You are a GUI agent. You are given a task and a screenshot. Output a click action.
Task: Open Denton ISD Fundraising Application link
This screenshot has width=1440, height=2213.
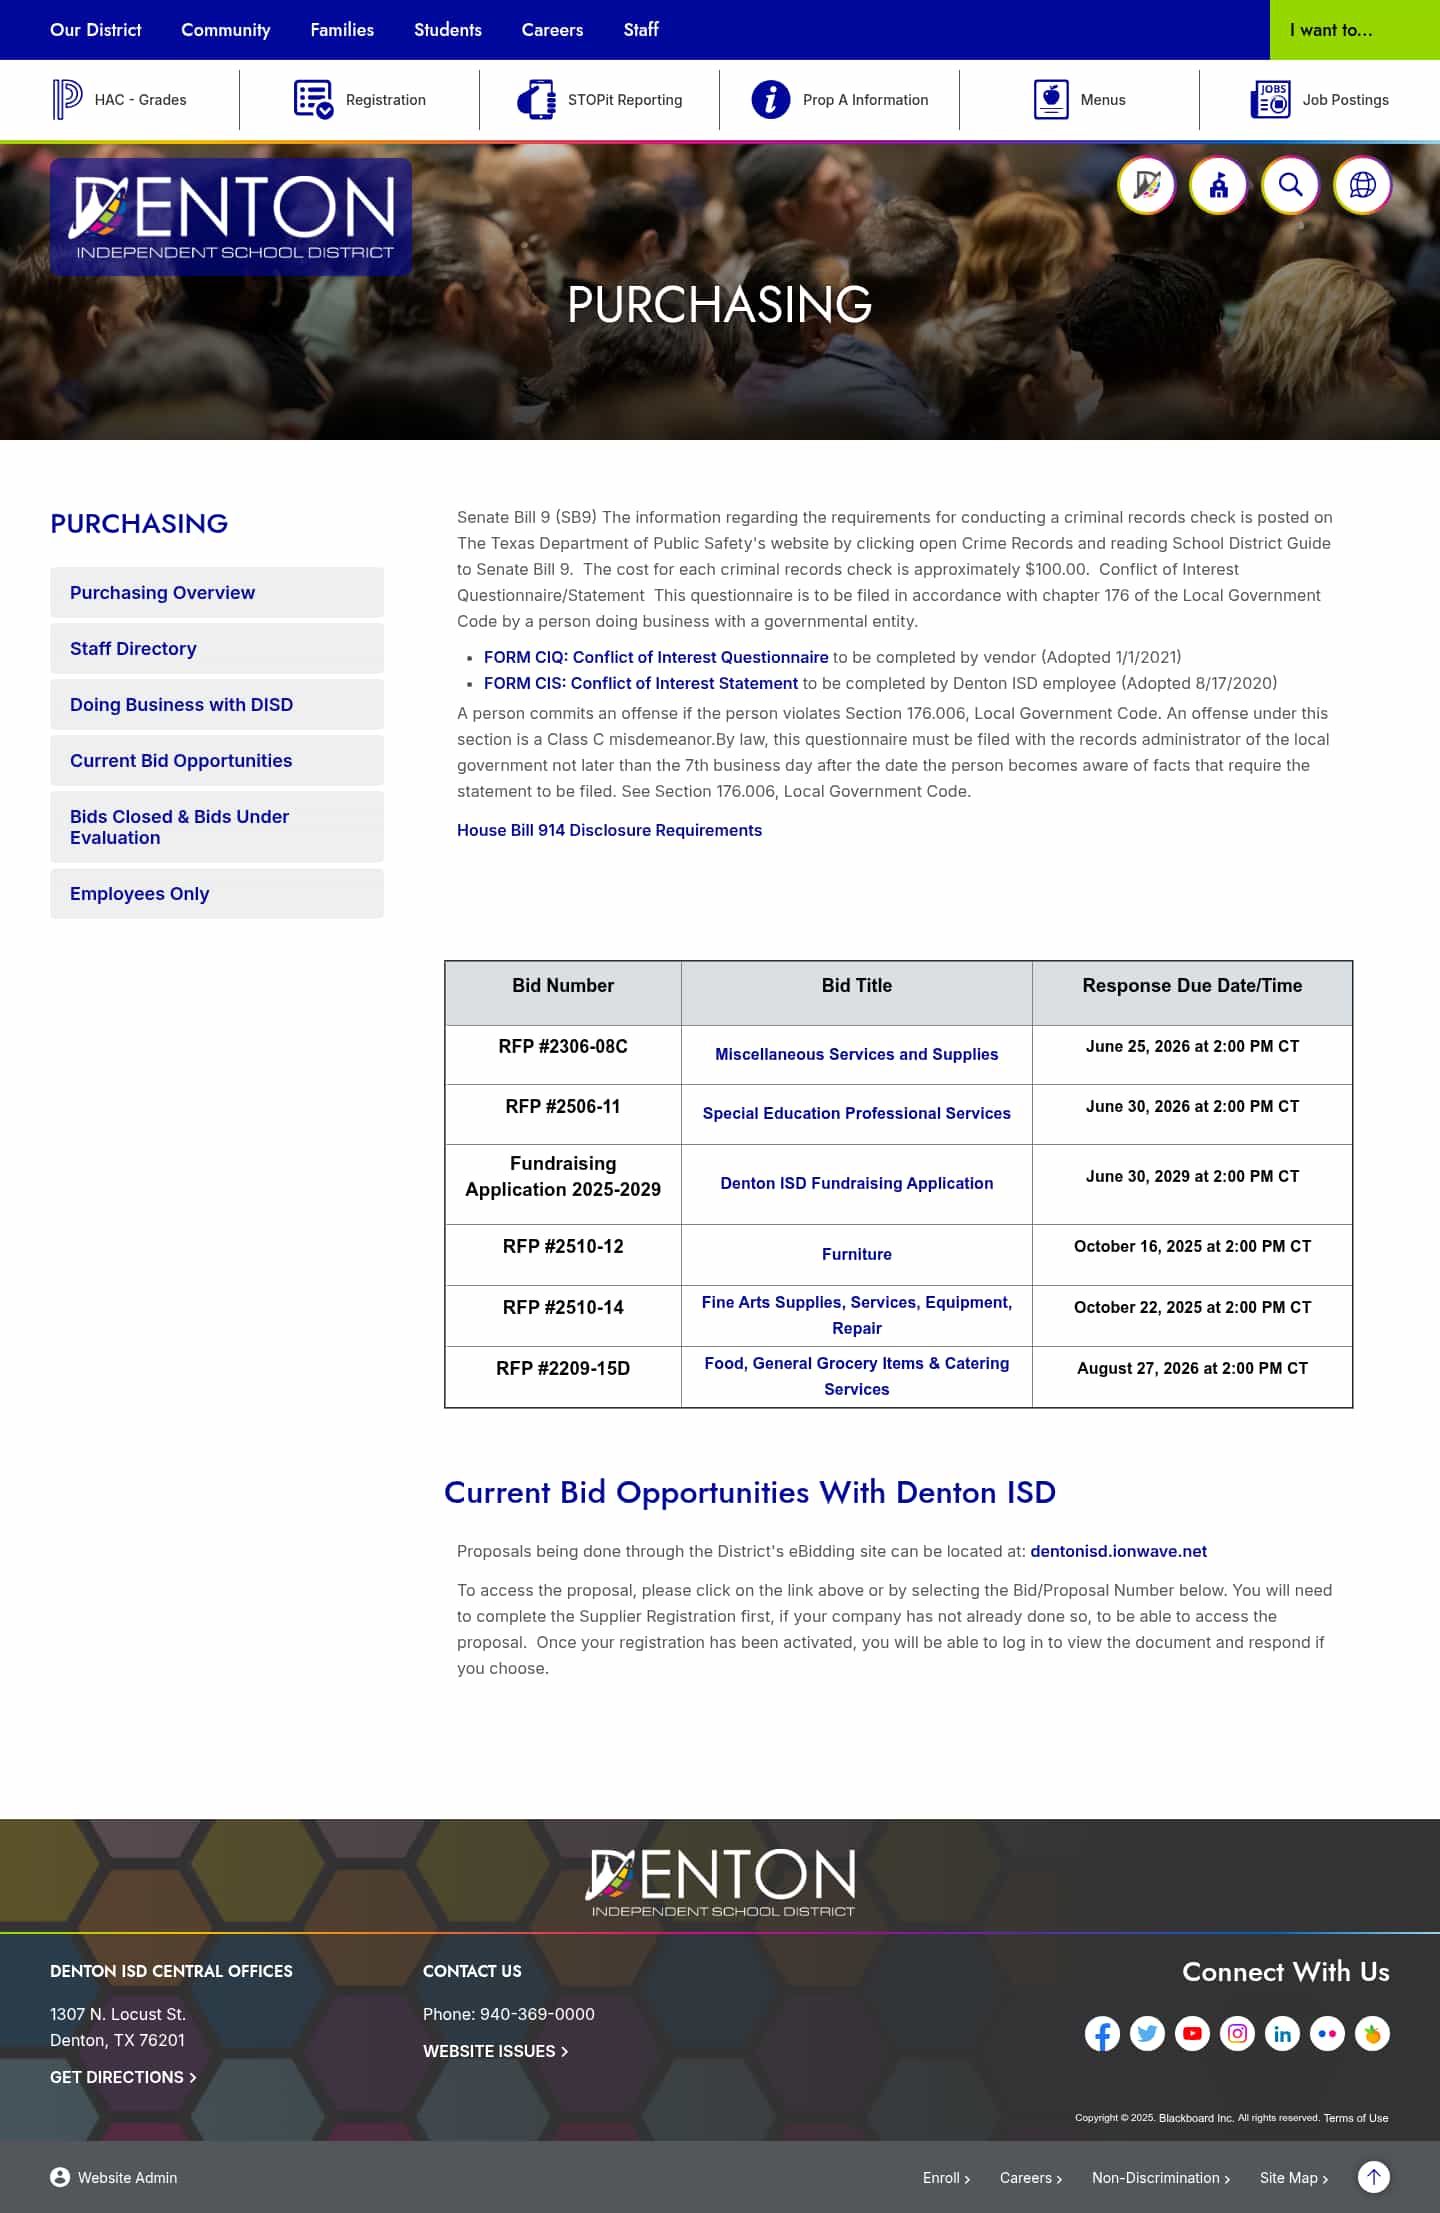[x=857, y=1183]
